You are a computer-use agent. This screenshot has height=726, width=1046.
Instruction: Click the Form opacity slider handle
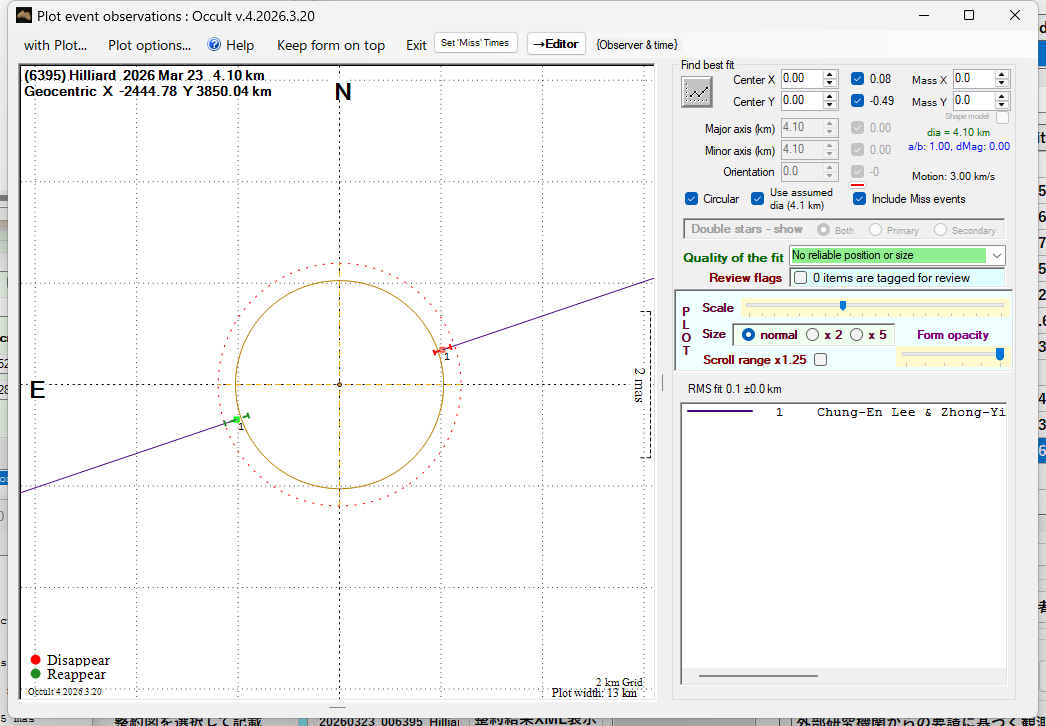pyautogui.click(x=999, y=354)
